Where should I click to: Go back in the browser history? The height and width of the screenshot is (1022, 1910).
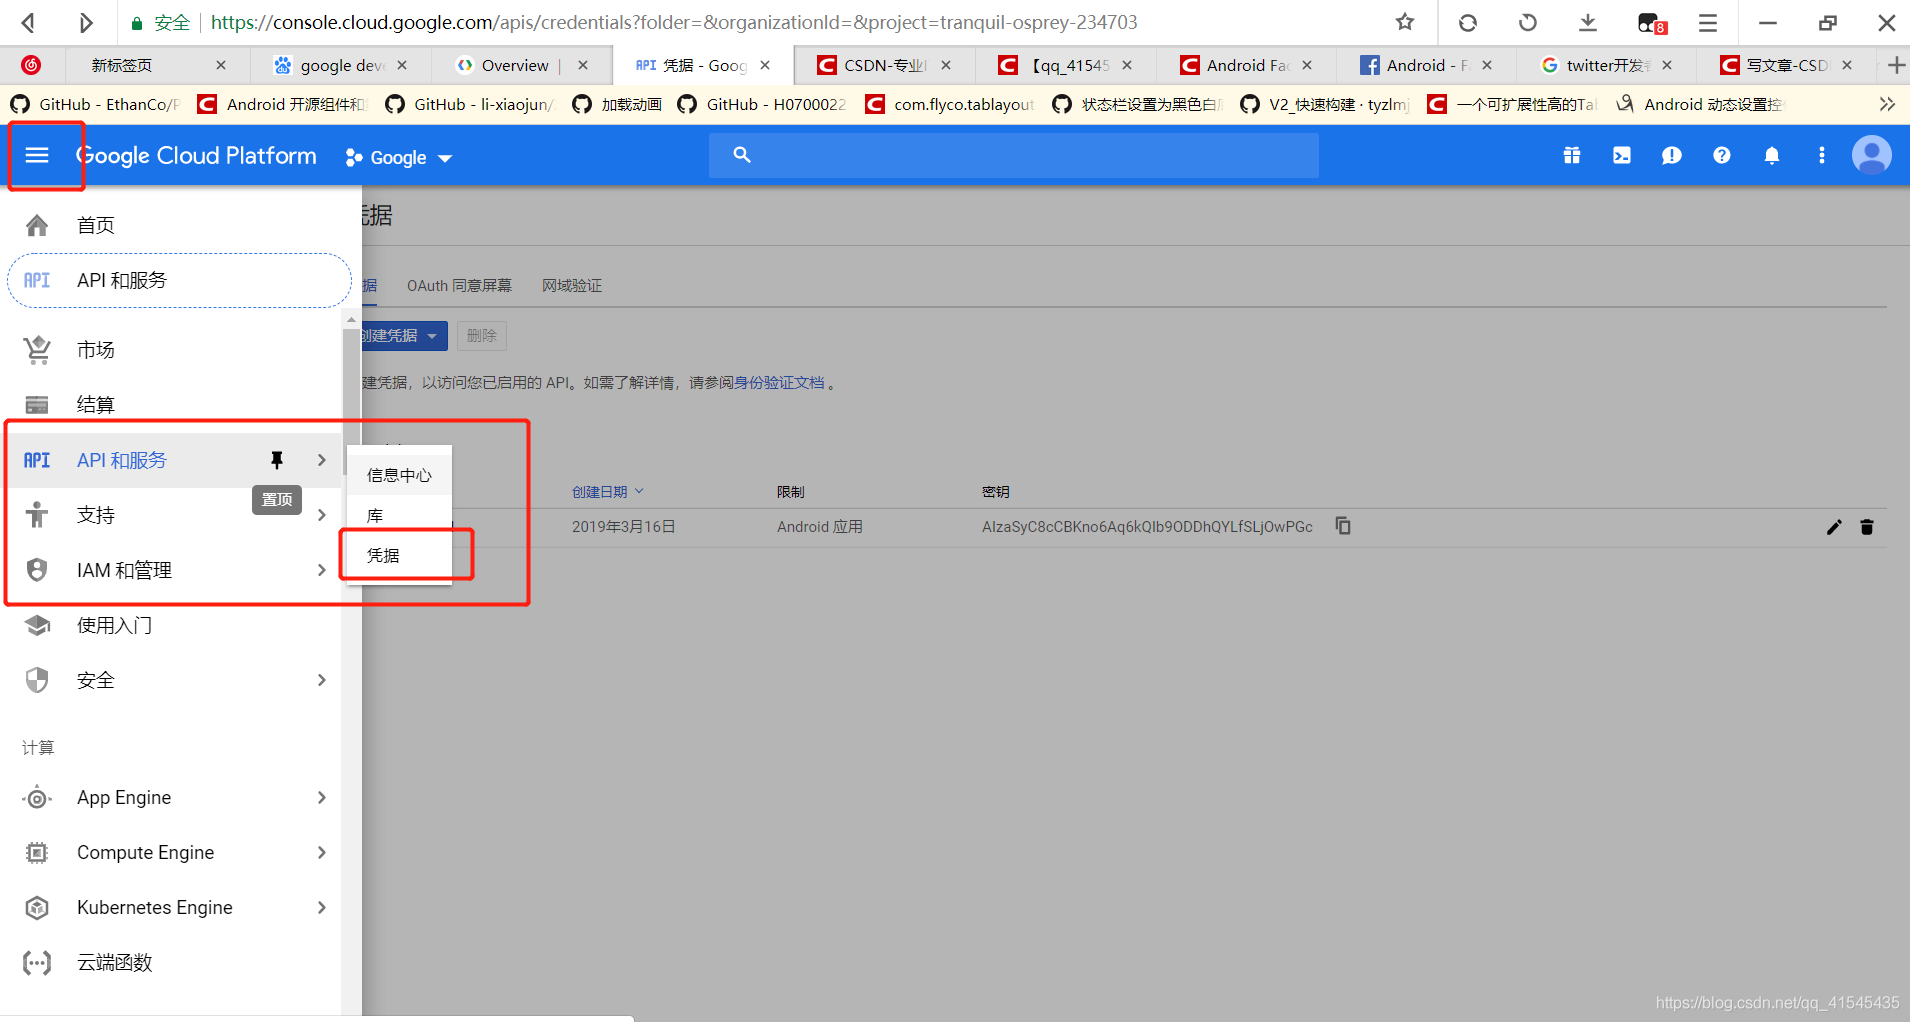pyautogui.click(x=29, y=22)
